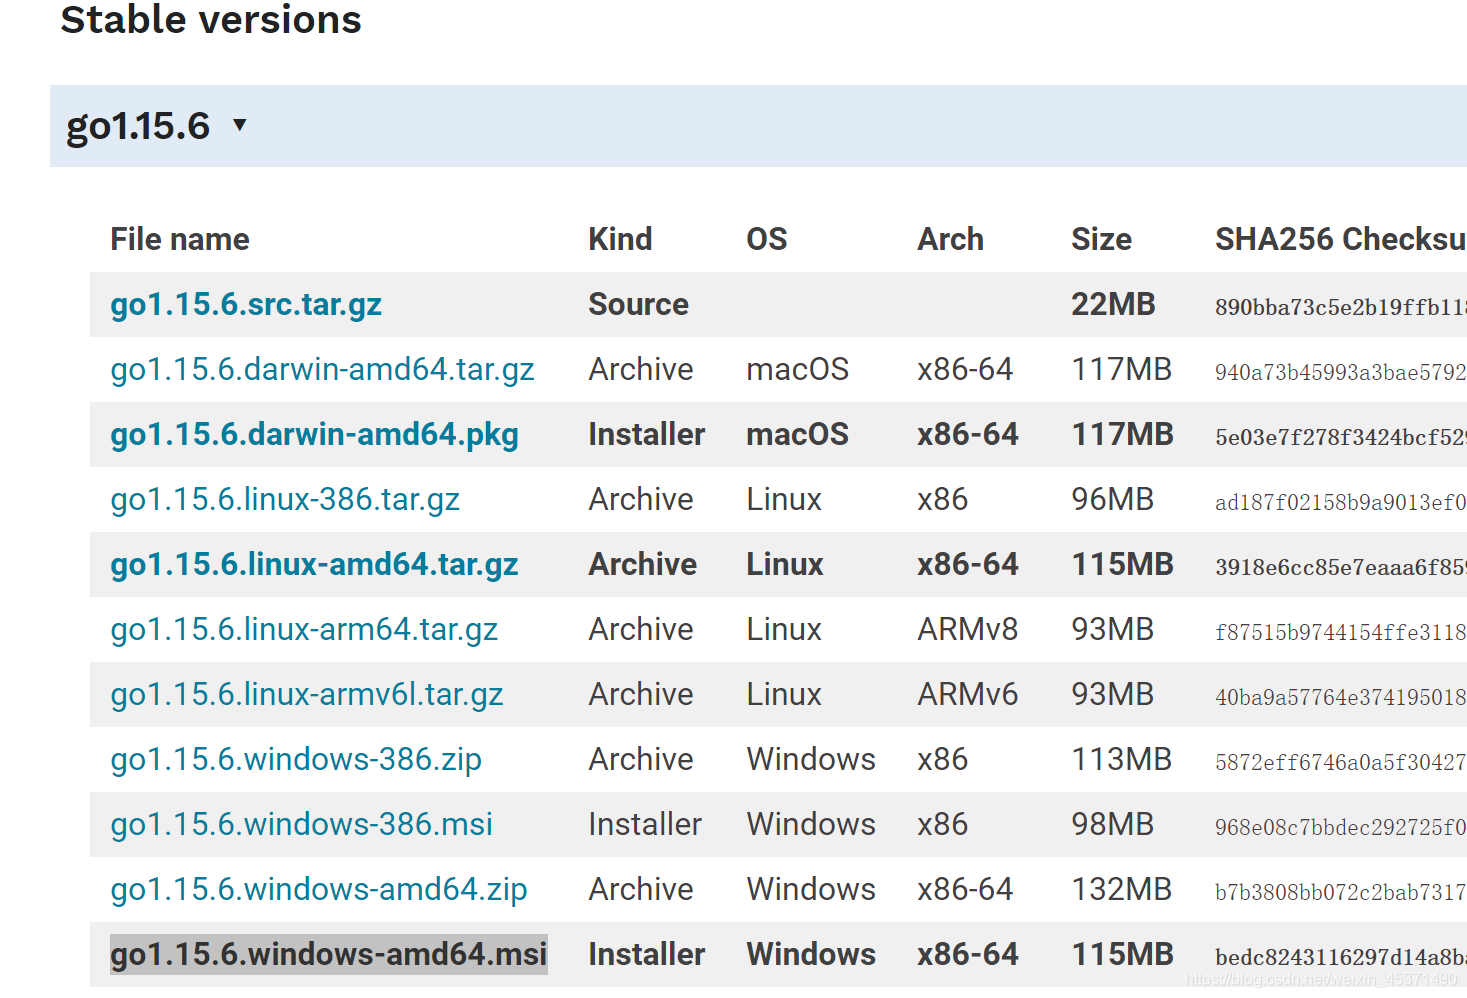Viewport: 1467px width, 998px height.
Task: Click the Arch column header
Action: tap(951, 239)
